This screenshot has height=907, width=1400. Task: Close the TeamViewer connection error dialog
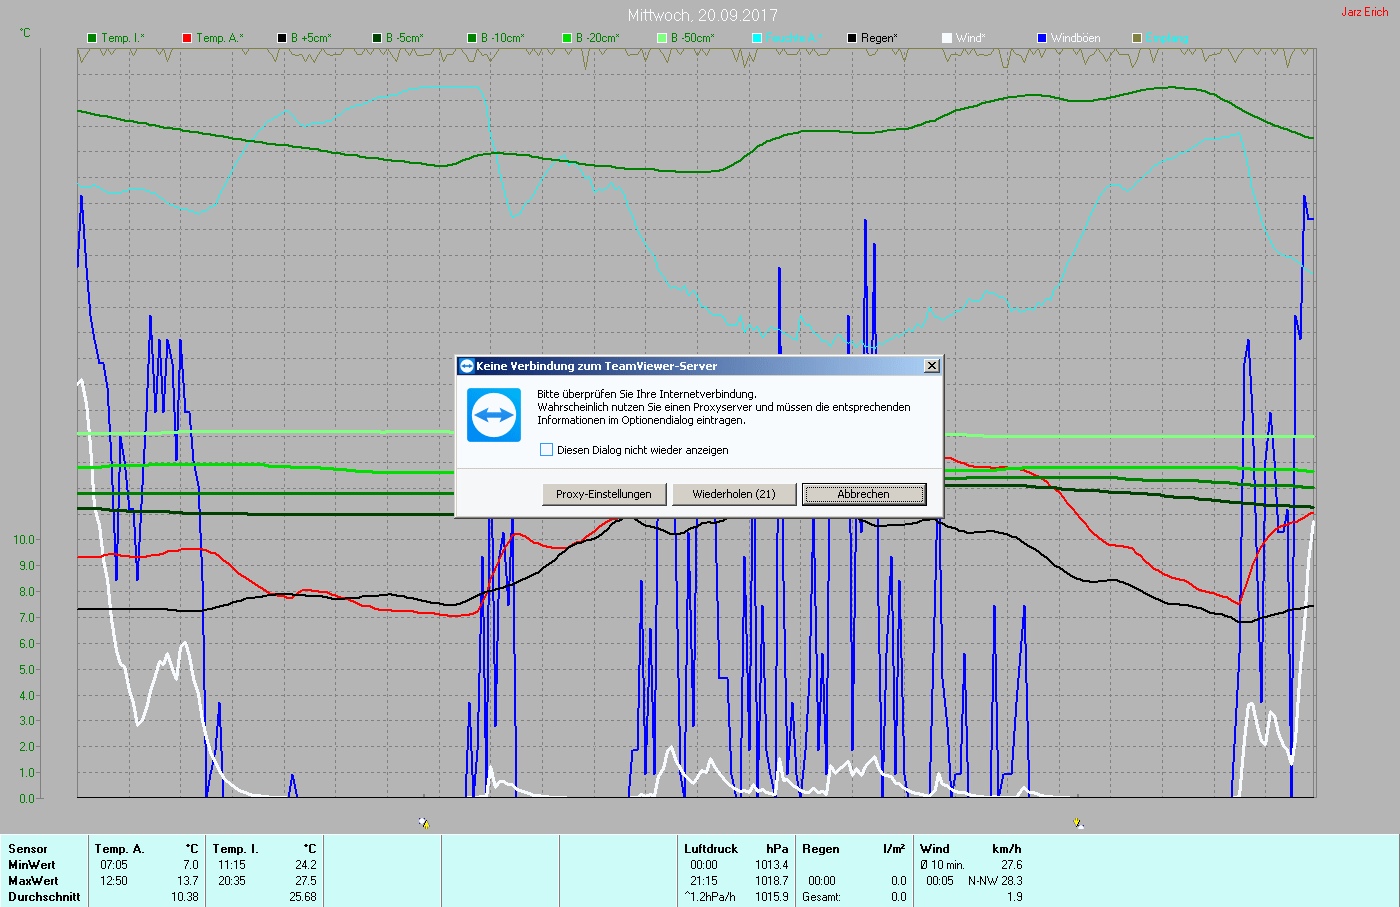(x=931, y=366)
